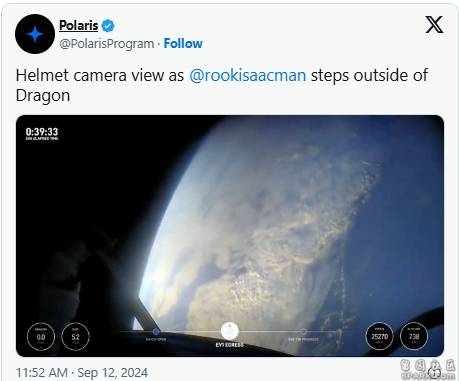Click the EV1 EGRESS text label

coord(230,345)
